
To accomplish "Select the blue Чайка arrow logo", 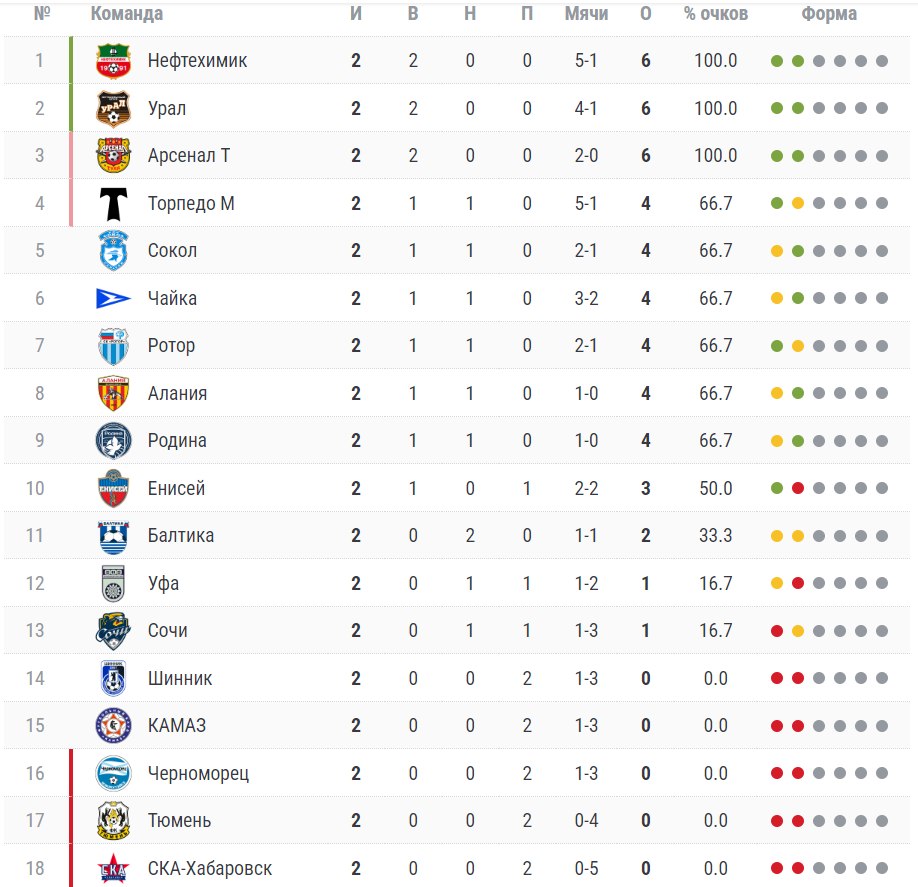I will coord(113,299).
